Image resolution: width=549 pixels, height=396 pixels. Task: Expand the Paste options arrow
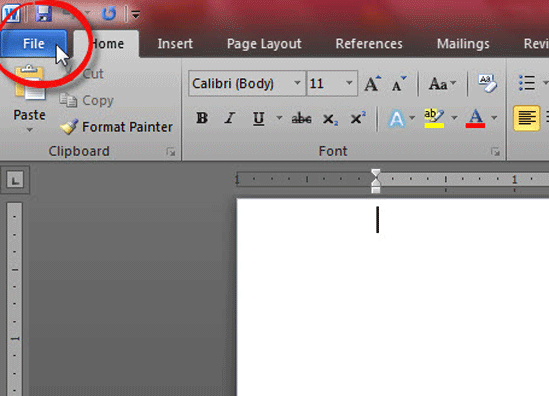[29, 130]
